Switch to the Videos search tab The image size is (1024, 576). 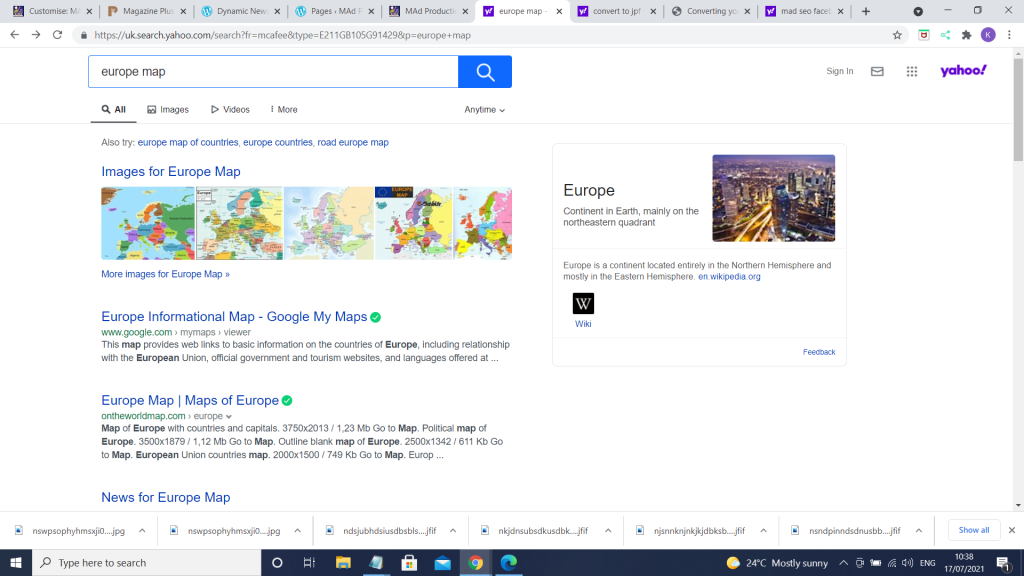pyautogui.click(x=230, y=110)
